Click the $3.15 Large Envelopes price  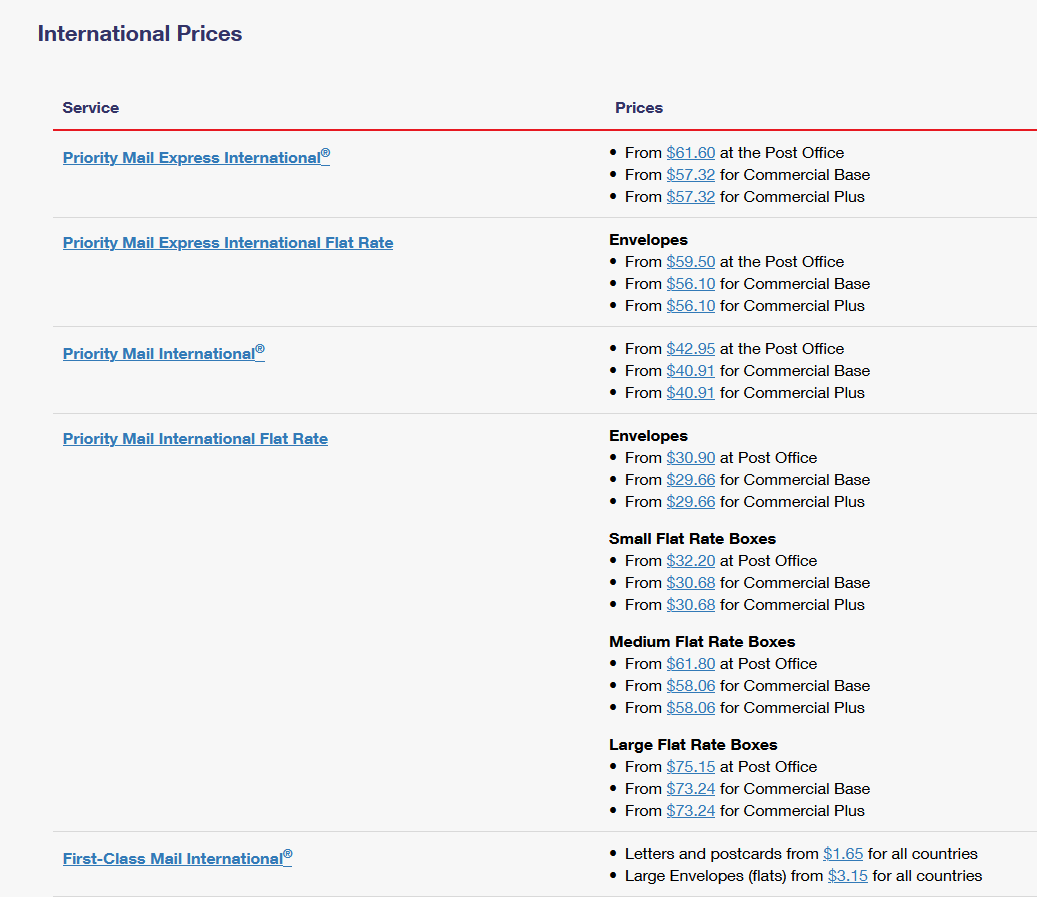pyautogui.click(x=848, y=876)
